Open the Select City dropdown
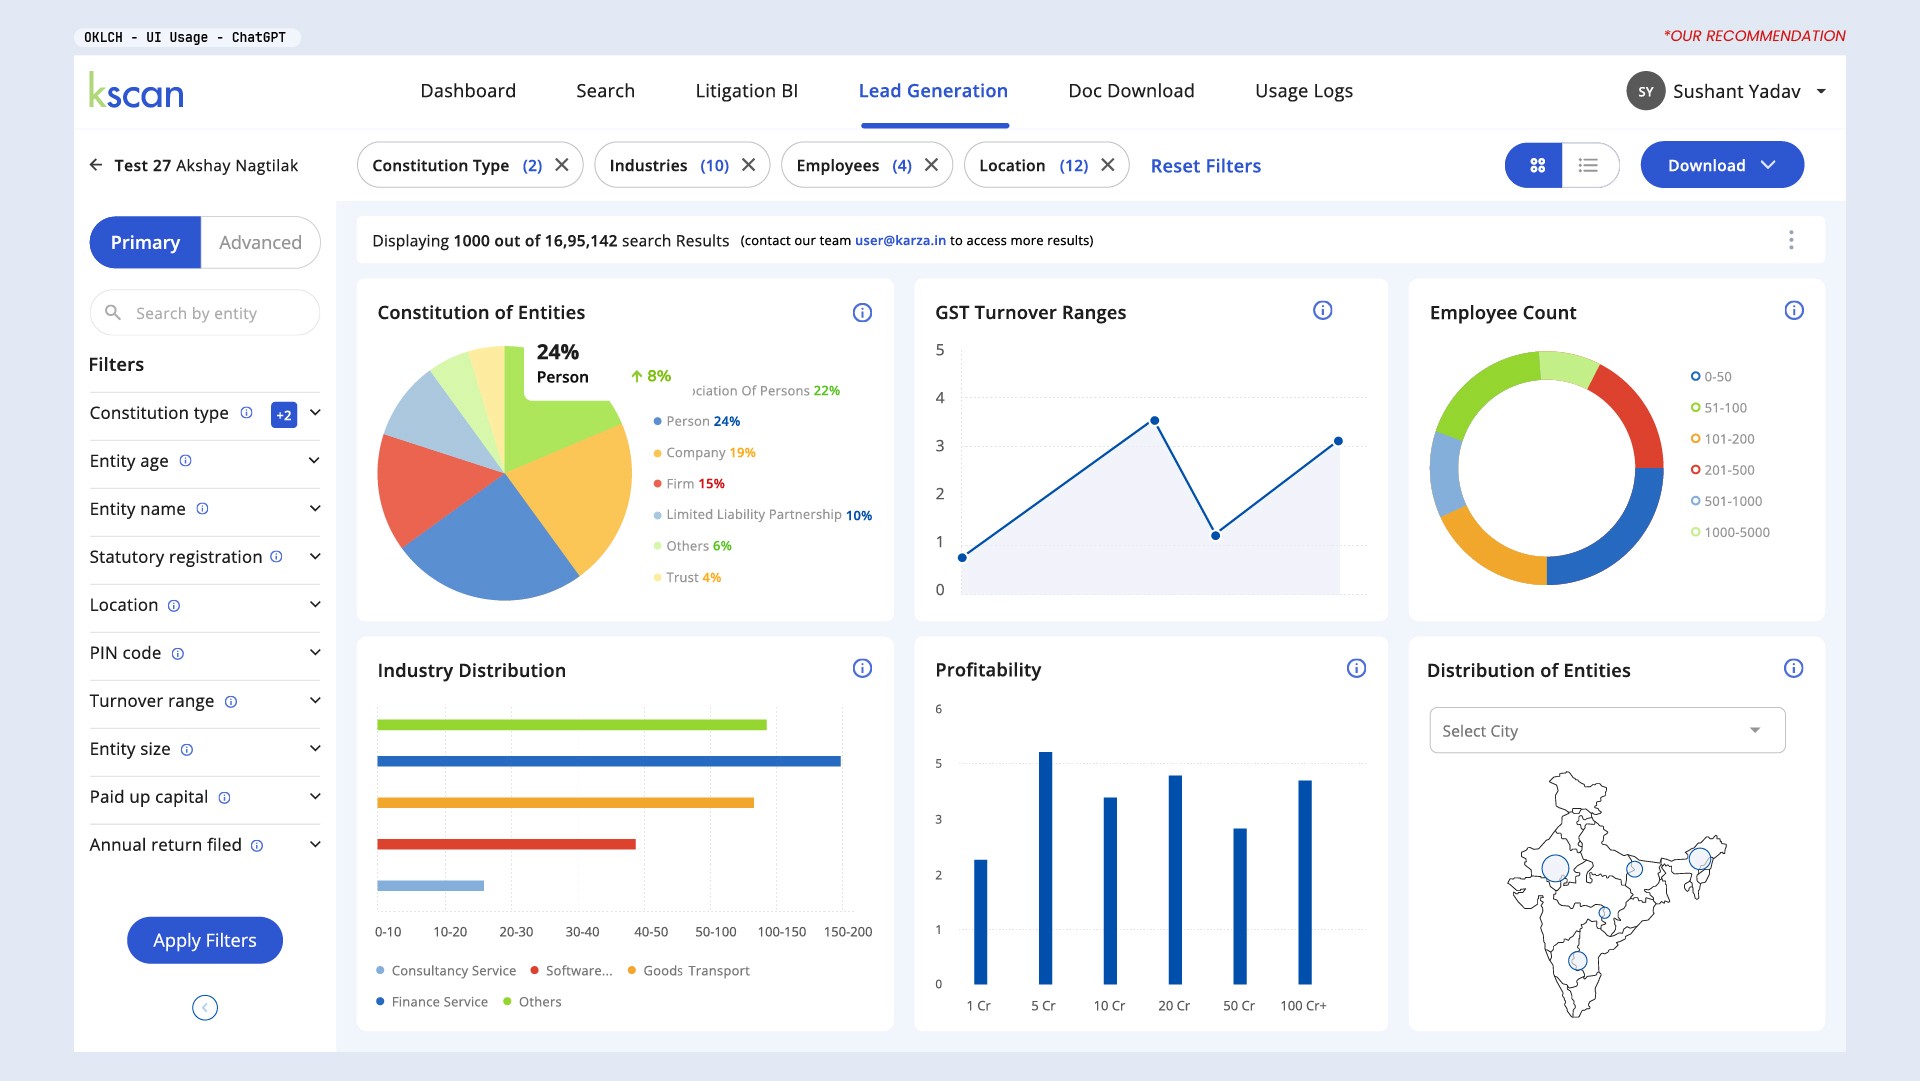This screenshot has width=1920, height=1081. click(1606, 731)
